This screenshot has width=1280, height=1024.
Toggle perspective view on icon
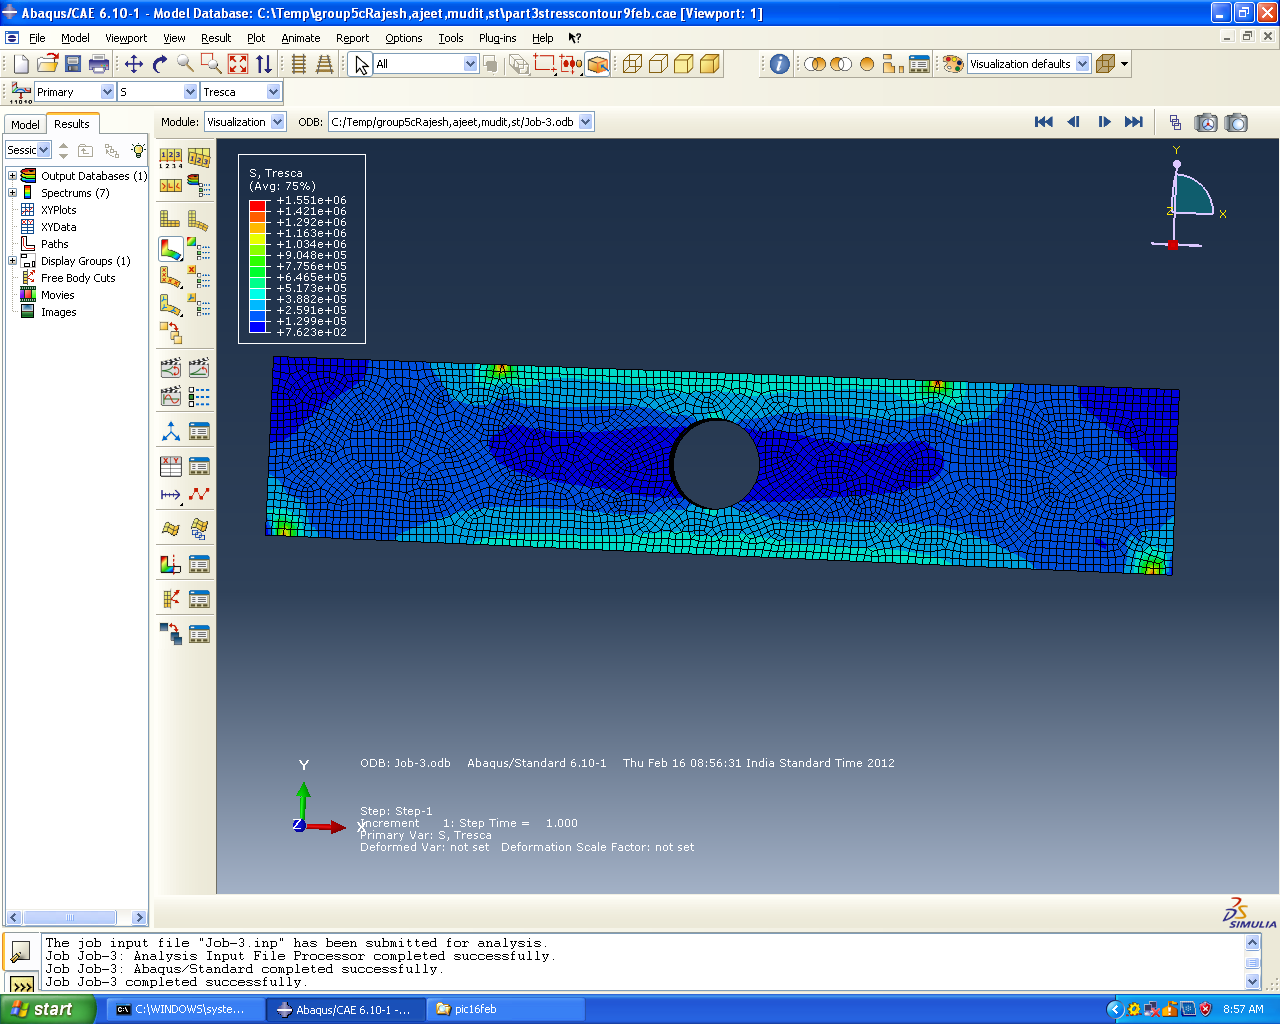pyautogui.click(x=324, y=64)
